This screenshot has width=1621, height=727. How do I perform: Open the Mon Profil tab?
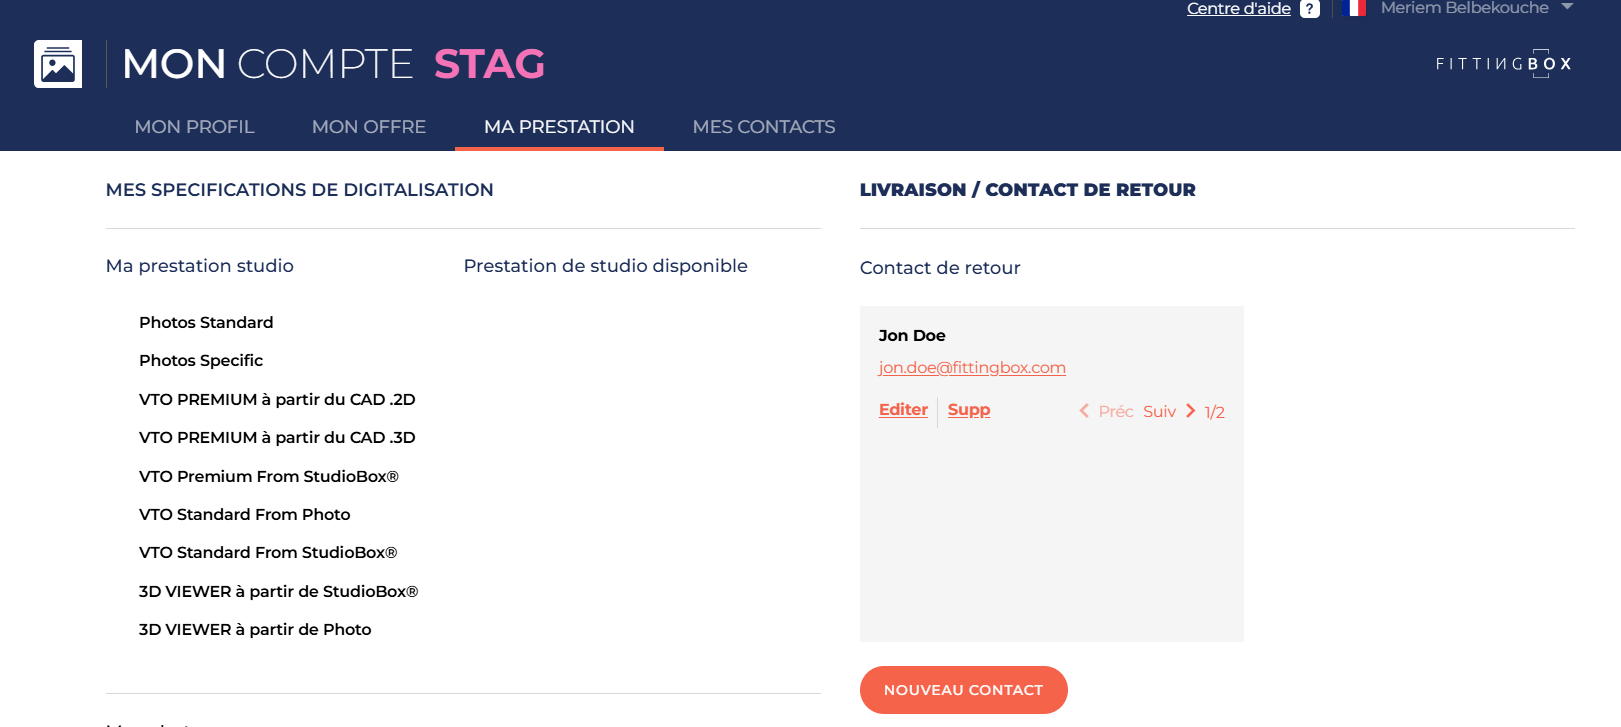pos(194,127)
